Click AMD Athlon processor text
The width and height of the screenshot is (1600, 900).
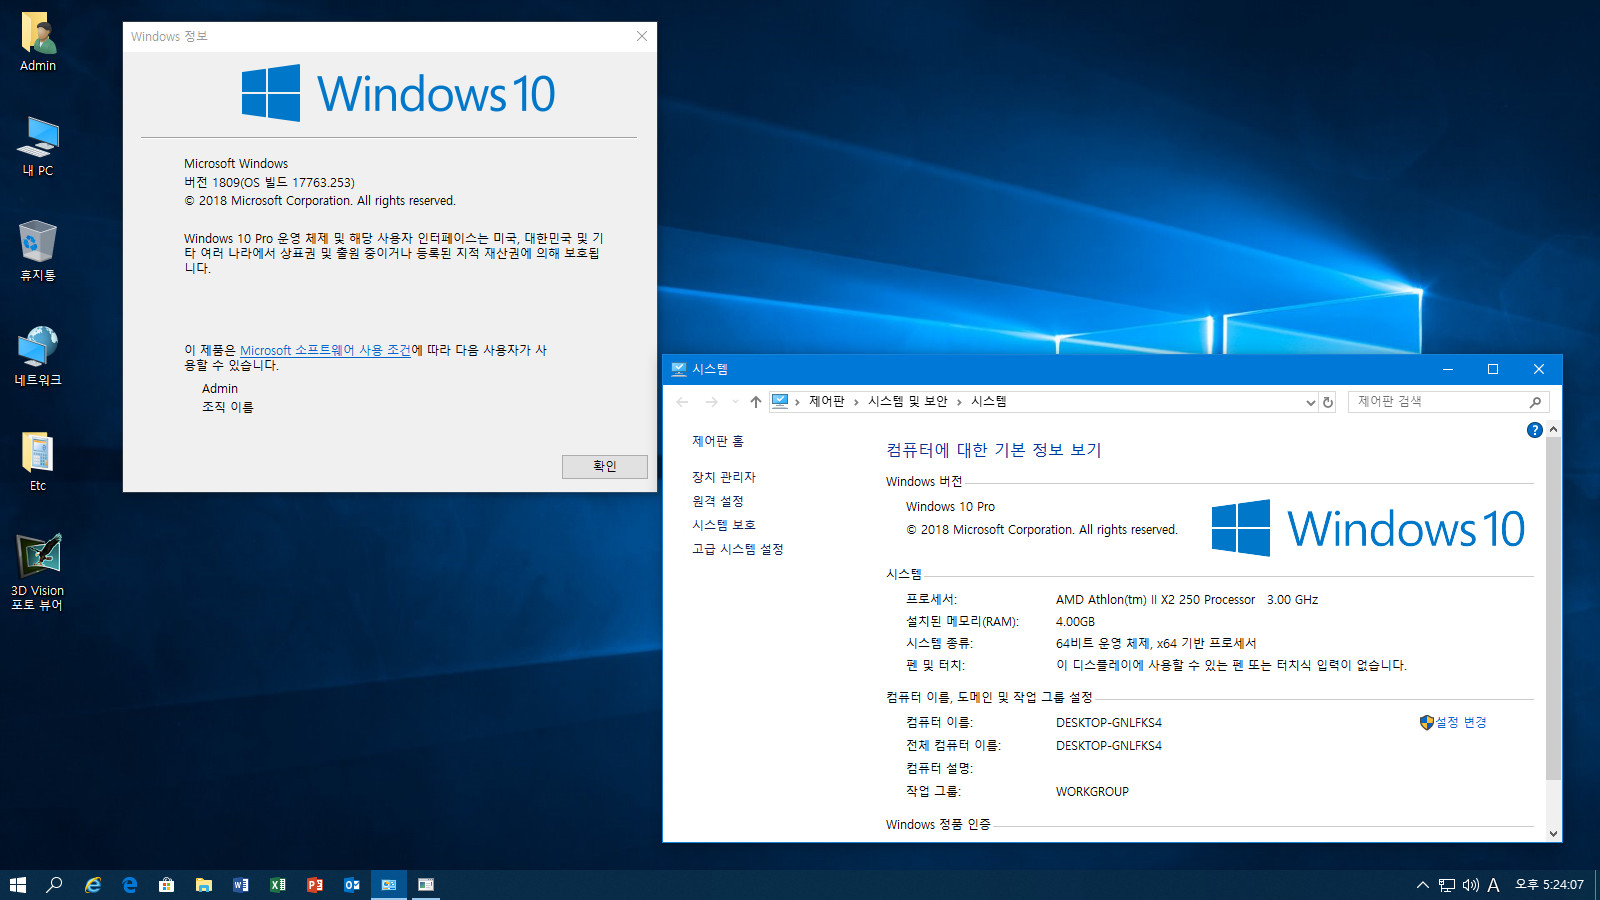pos(1187,600)
